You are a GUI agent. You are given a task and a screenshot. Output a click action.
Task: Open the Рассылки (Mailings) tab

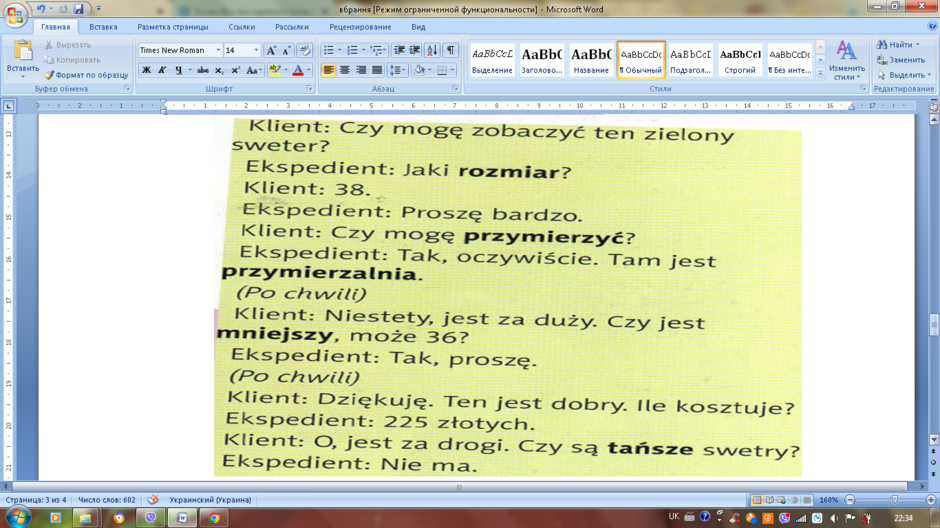(x=292, y=27)
